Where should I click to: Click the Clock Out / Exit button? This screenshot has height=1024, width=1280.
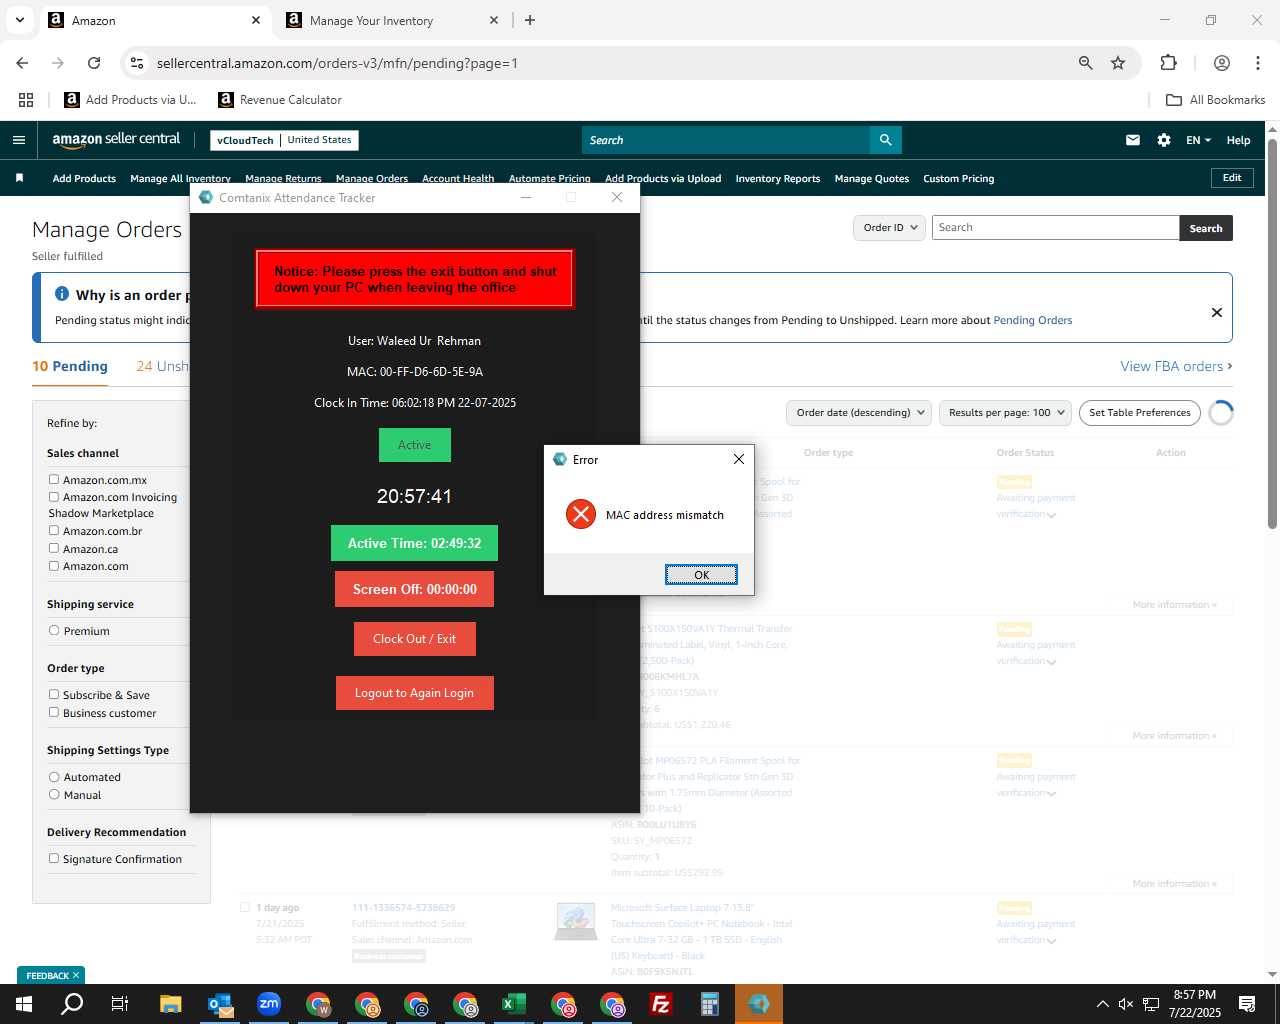click(x=415, y=639)
